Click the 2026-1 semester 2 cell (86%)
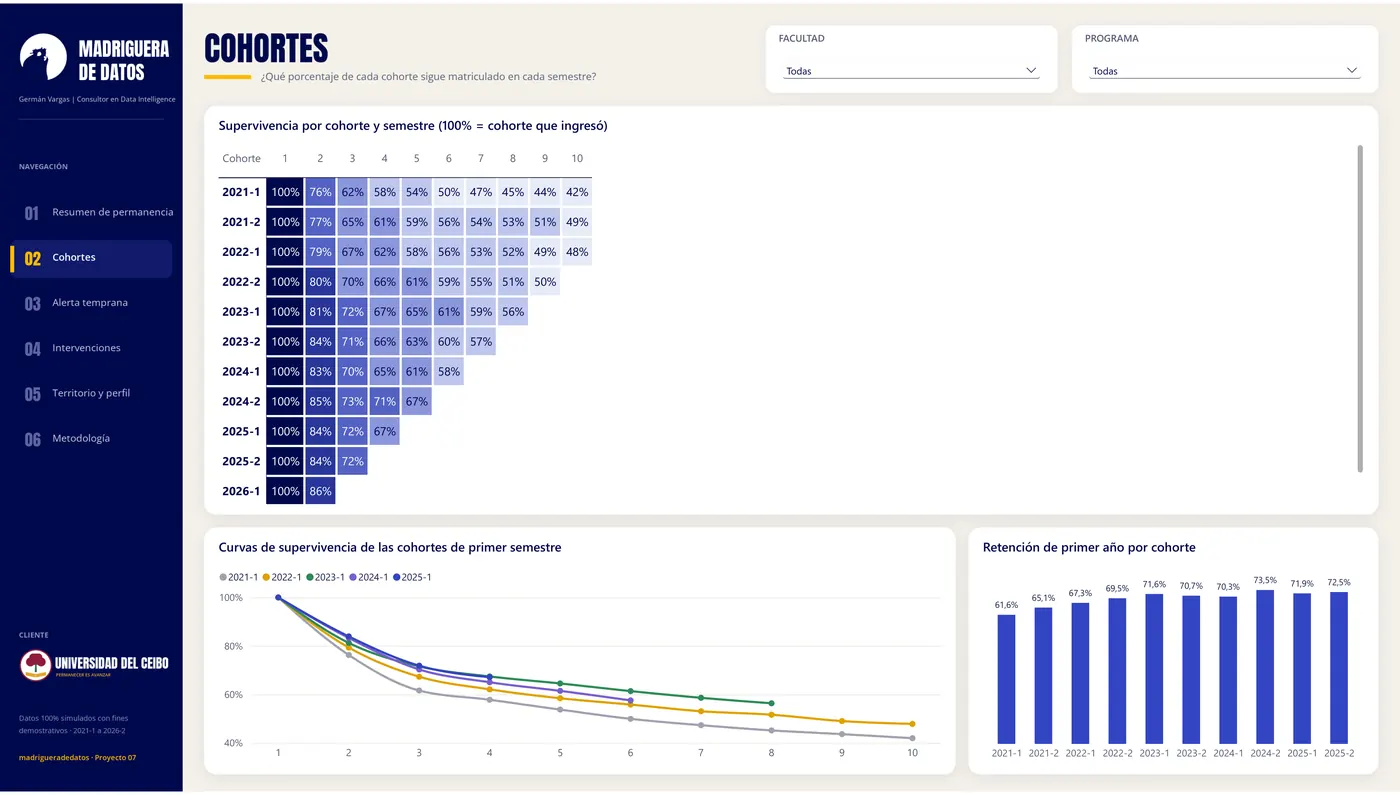 pyautogui.click(x=320, y=492)
